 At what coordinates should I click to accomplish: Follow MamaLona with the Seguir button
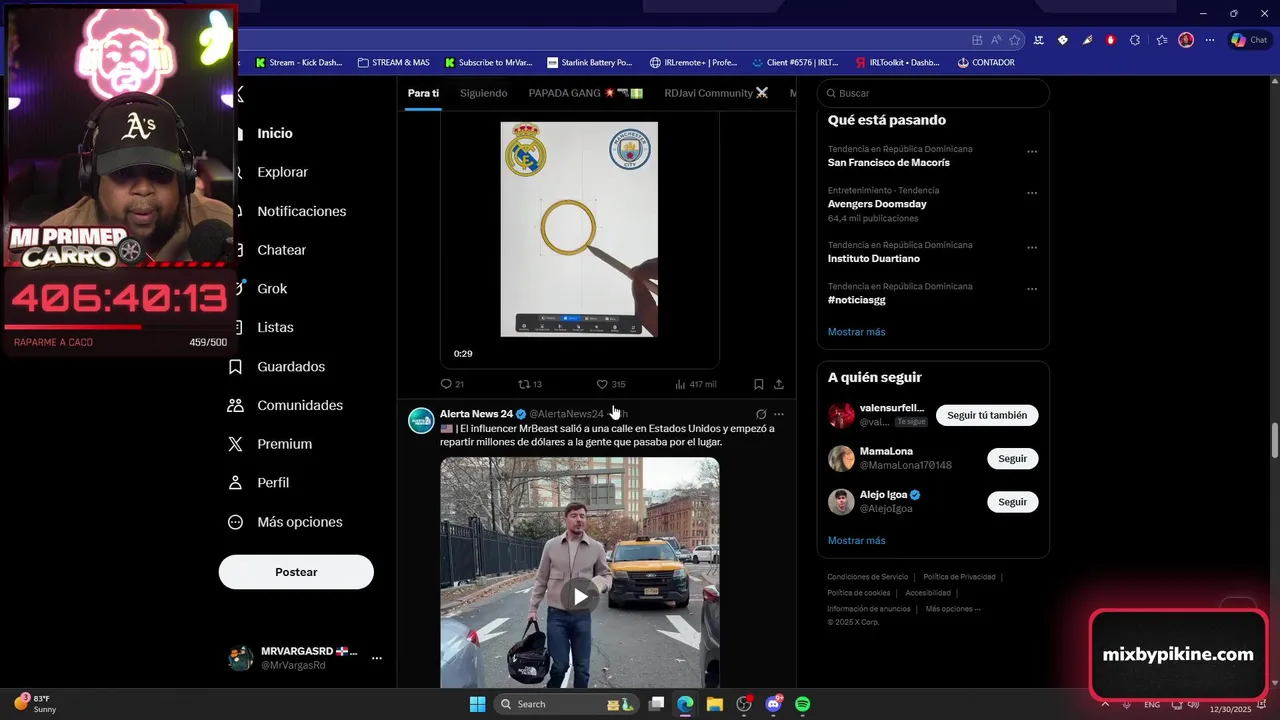[1012, 459]
